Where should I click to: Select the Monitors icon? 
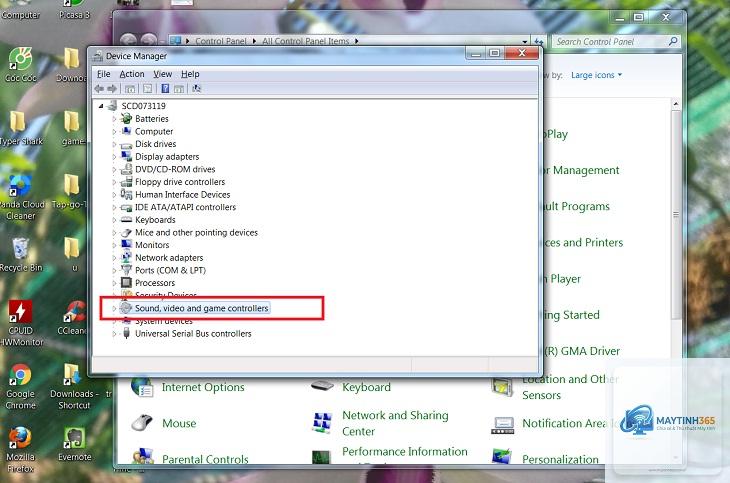click(x=126, y=245)
